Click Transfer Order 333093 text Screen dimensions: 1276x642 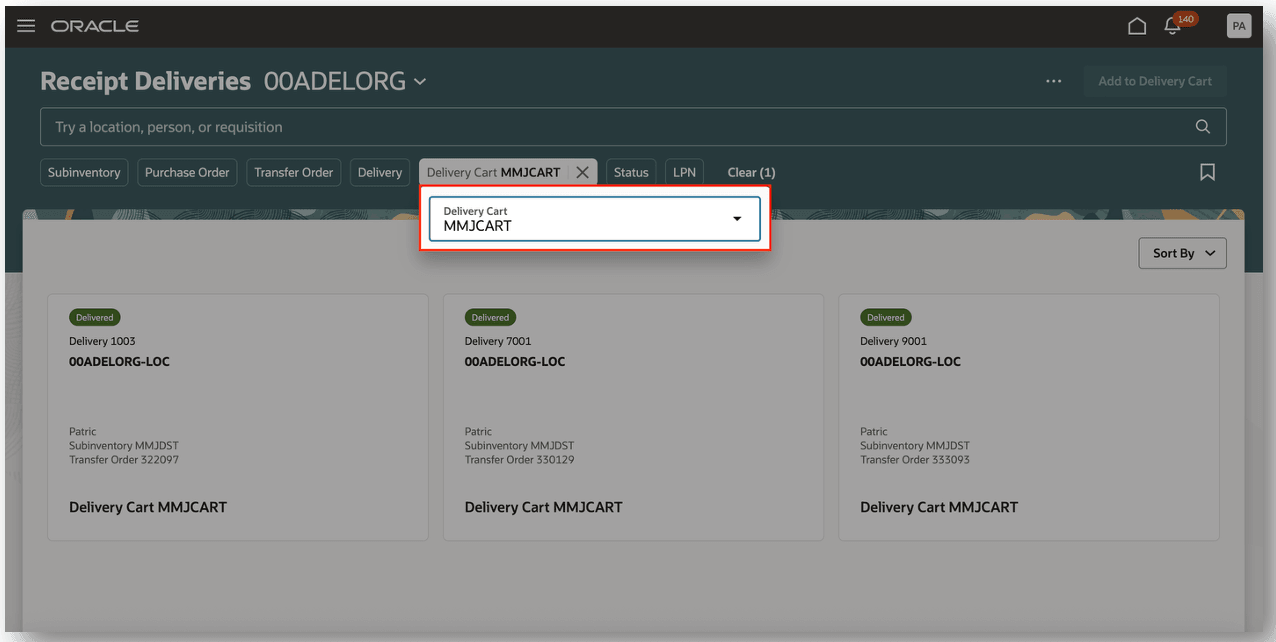pyautogui.click(x=915, y=460)
